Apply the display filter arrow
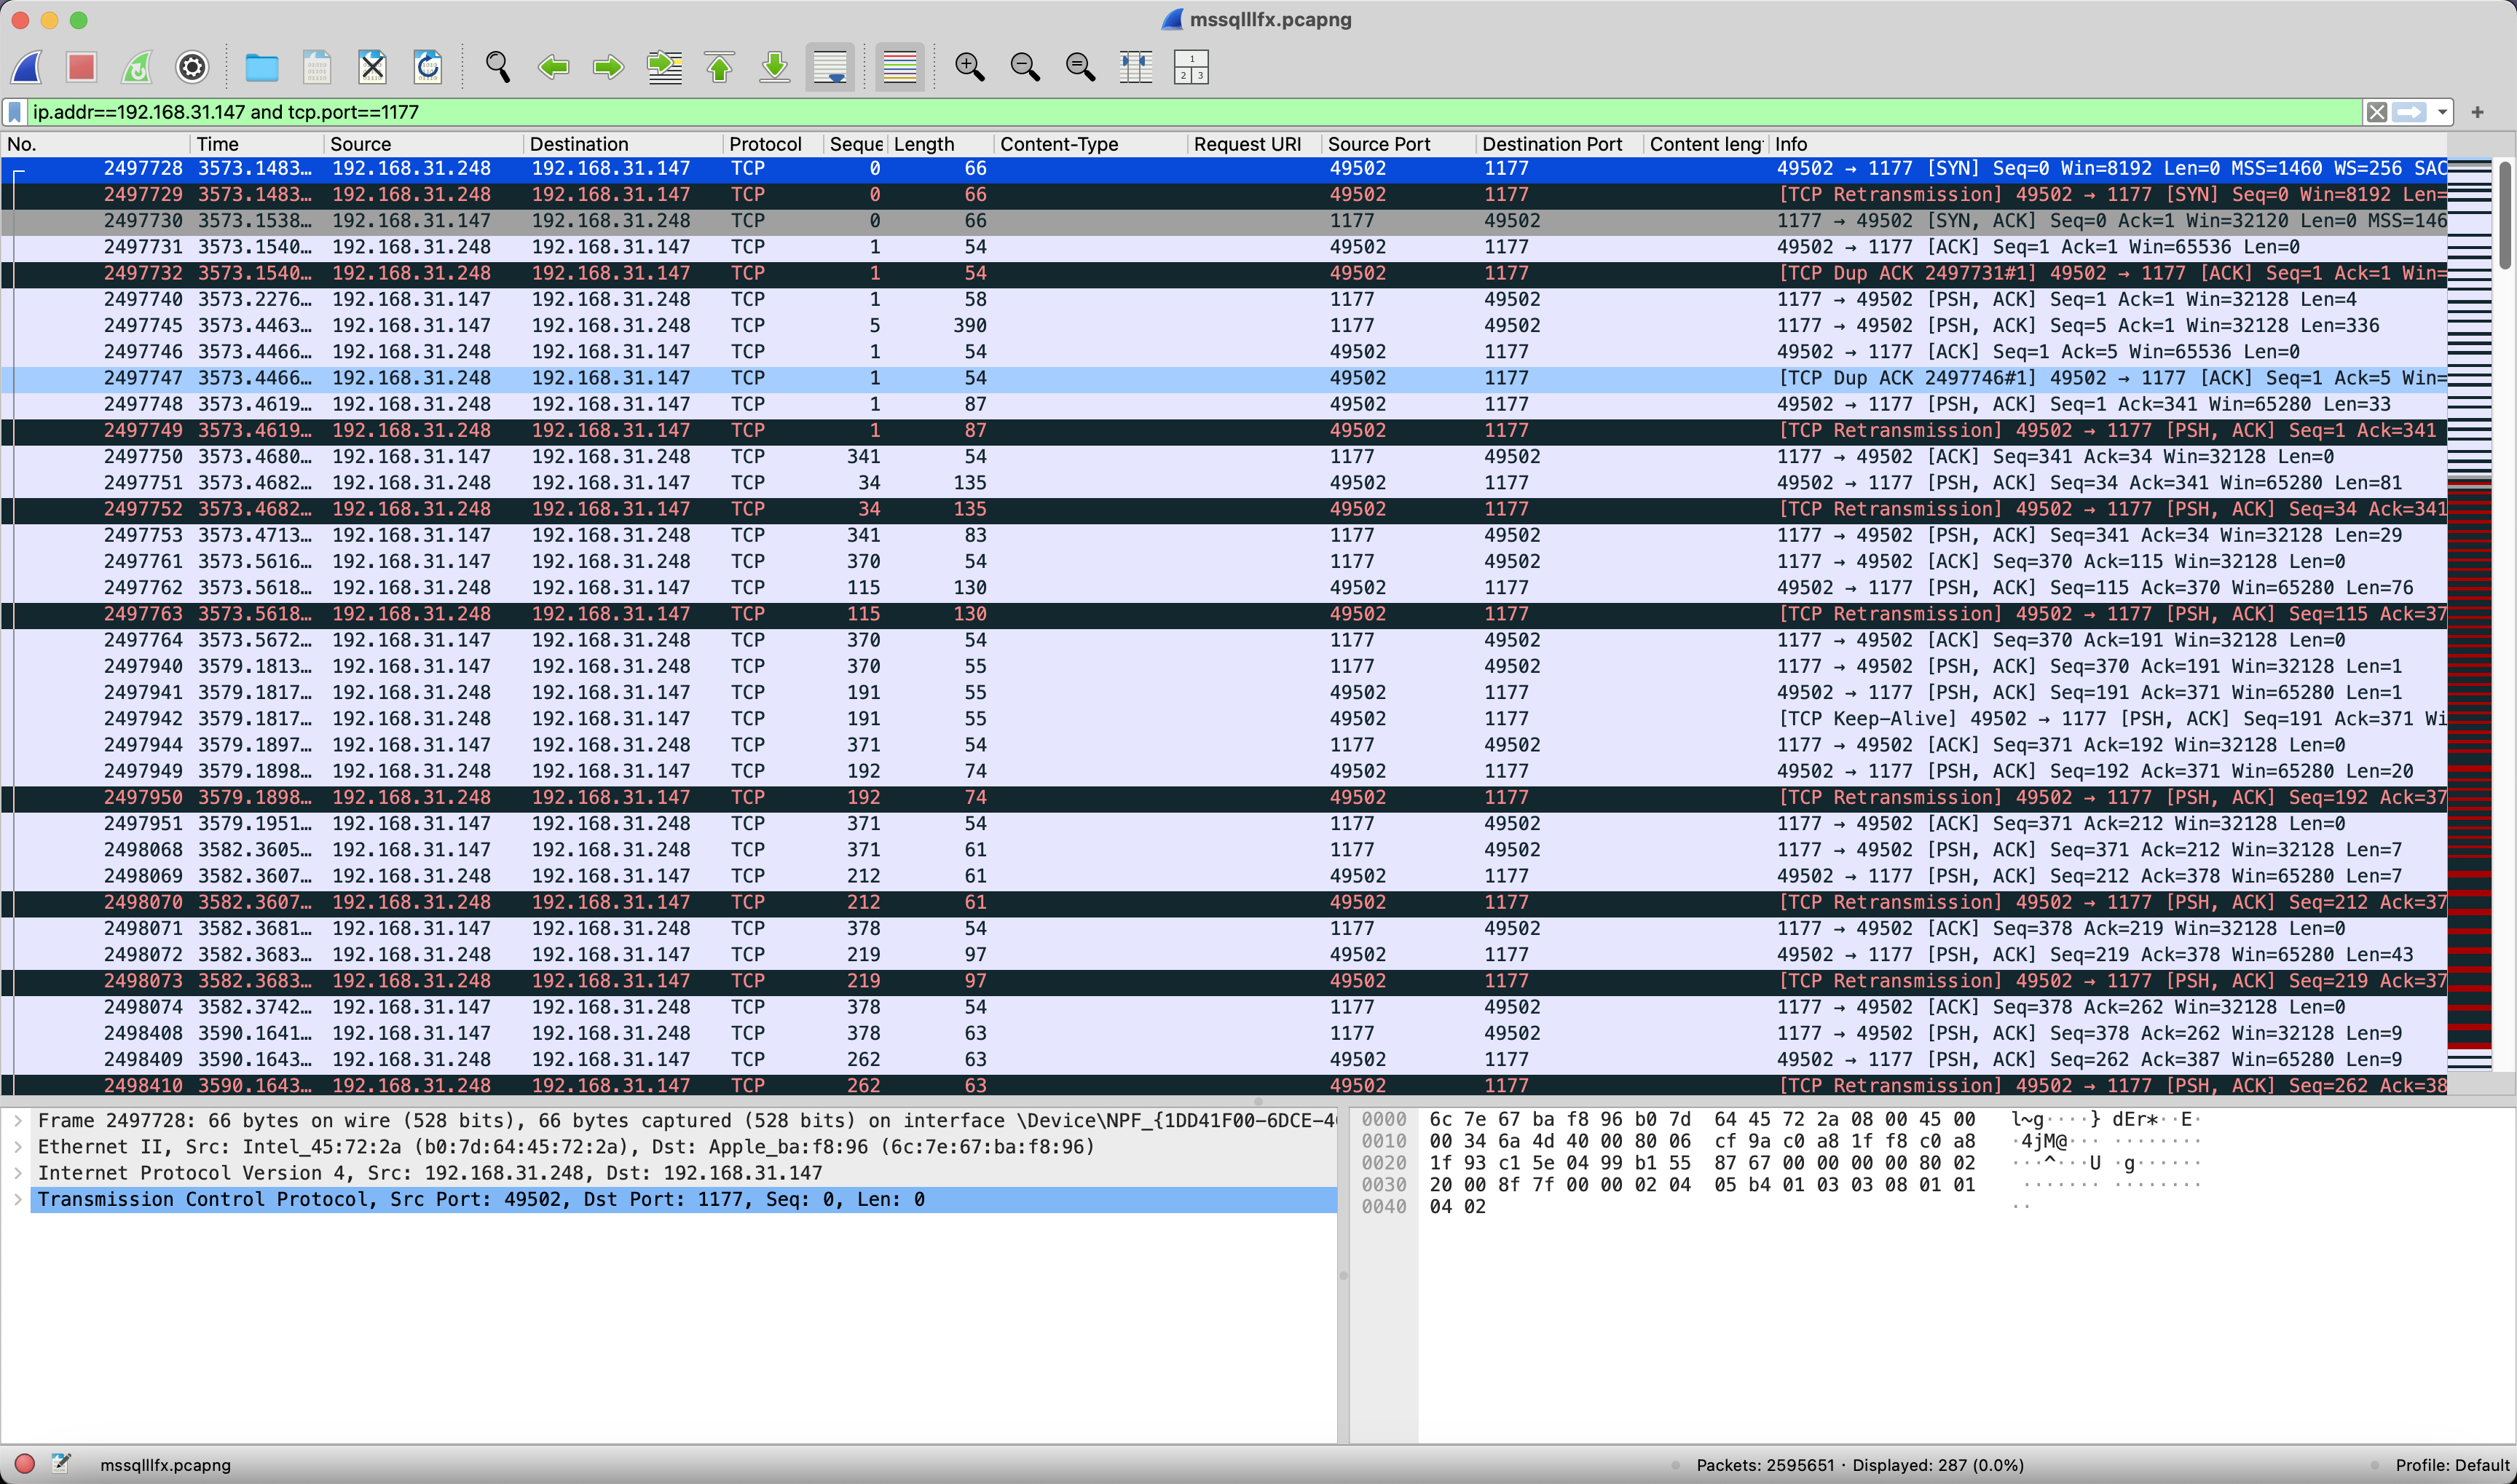The width and height of the screenshot is (2517, 1484). click(2410, 112)
